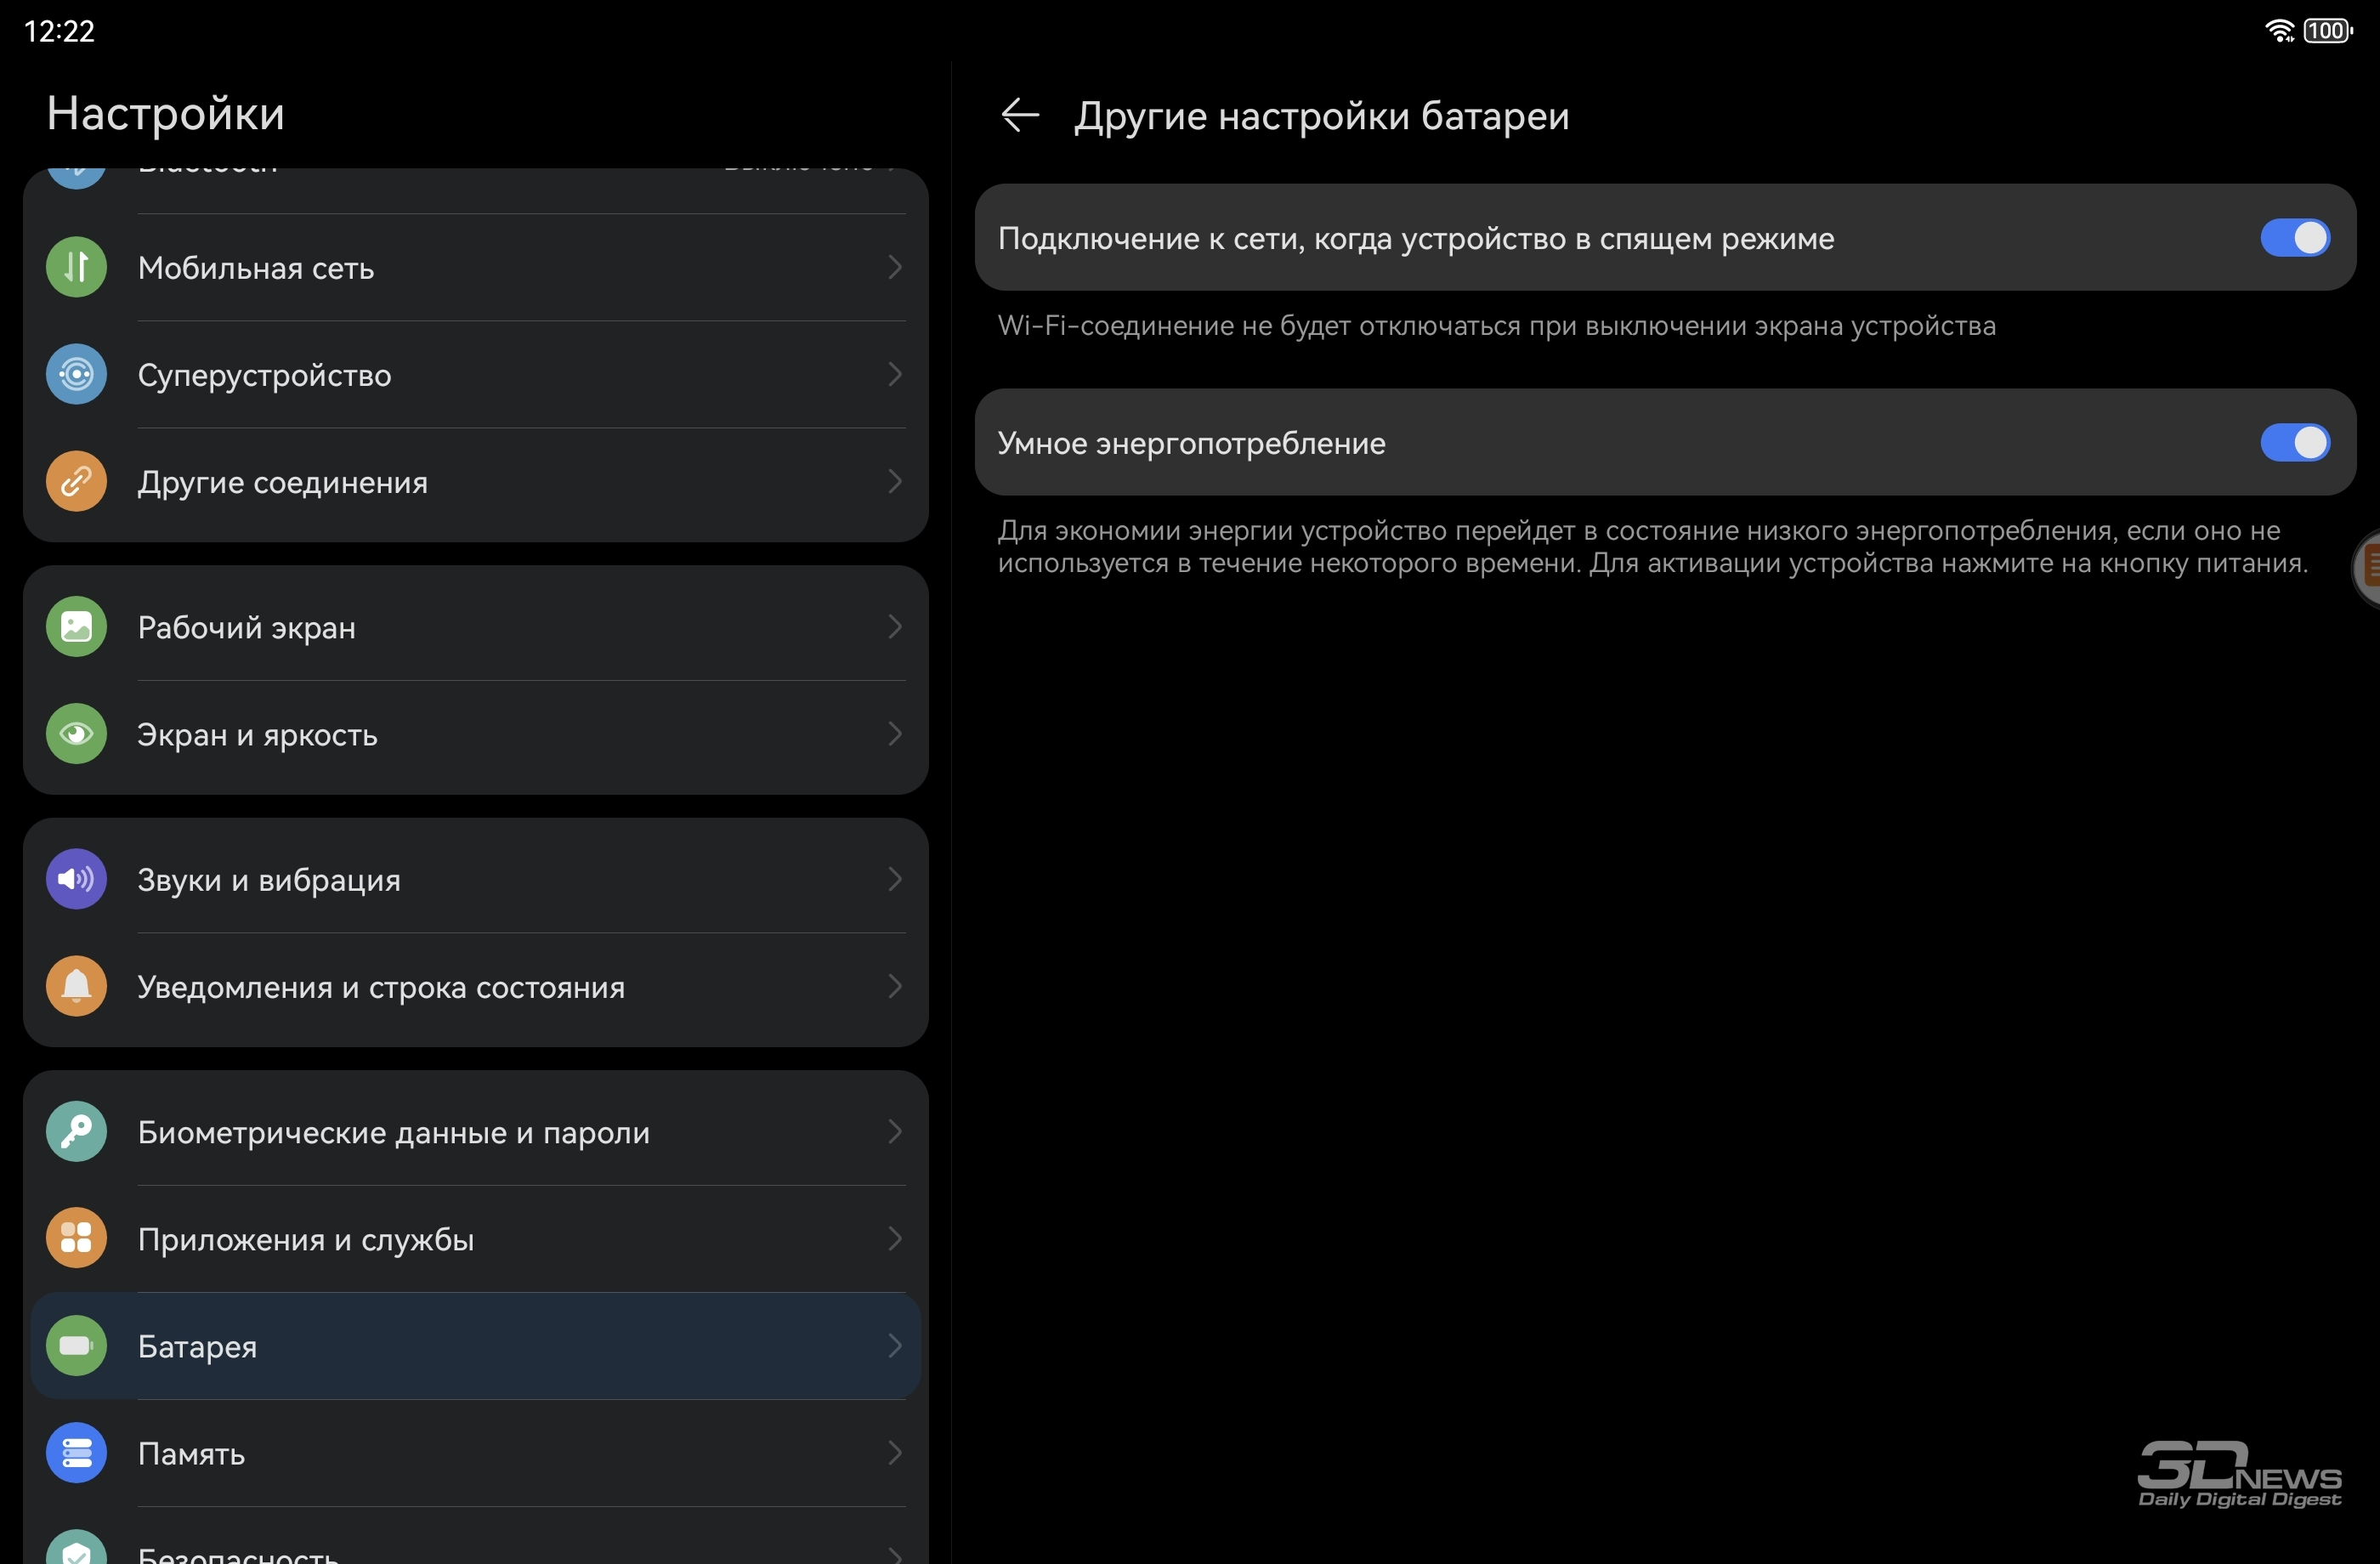Tap the orange bell notifications icon
The width and height of the screenshot is (2380, 1564).
(76, 987)
